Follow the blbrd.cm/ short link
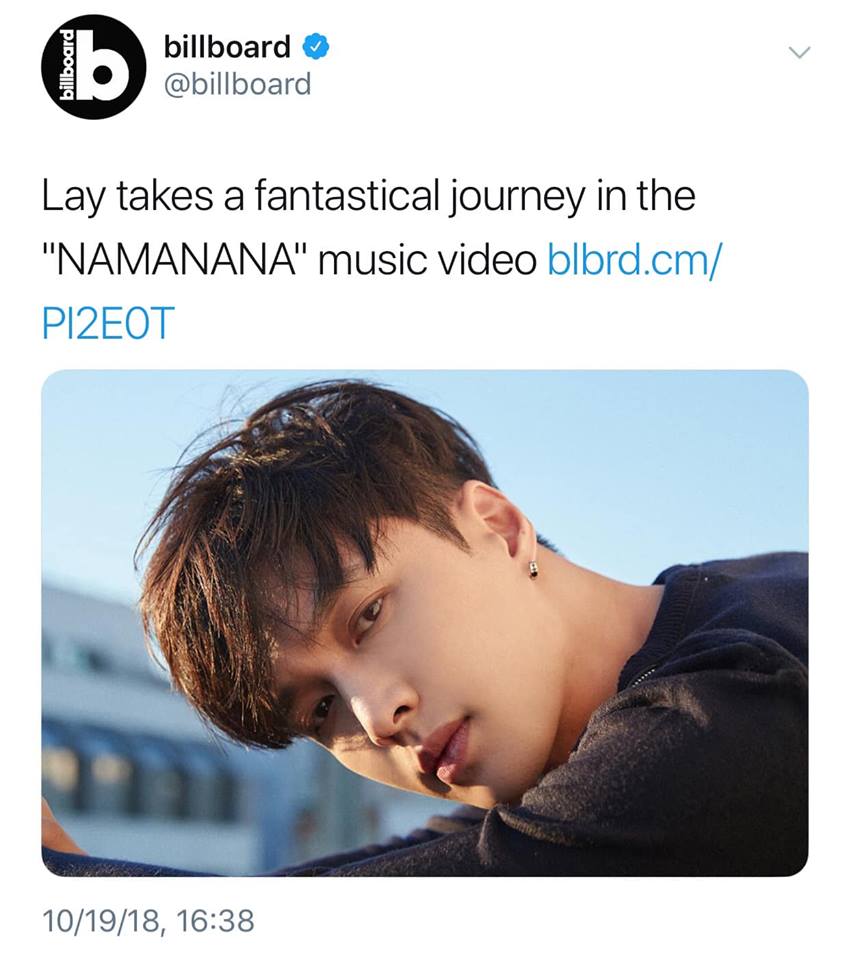 [634, 260]
